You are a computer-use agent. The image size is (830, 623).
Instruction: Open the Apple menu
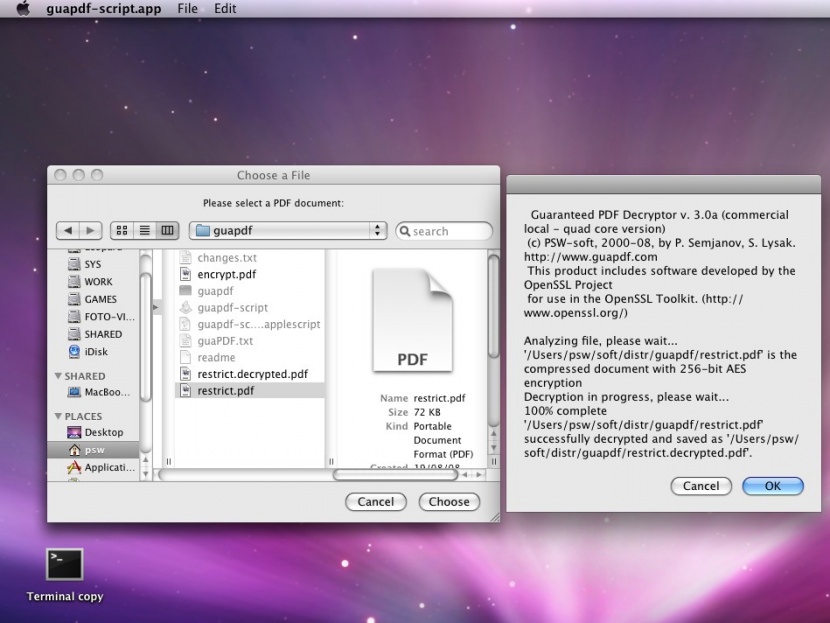tap(23, 8)
